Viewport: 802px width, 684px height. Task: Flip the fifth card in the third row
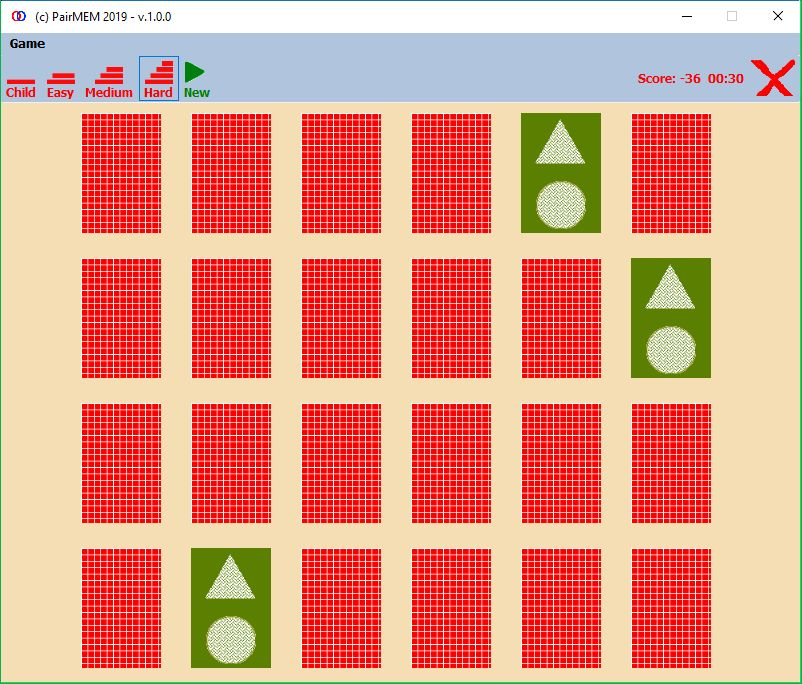coord(561,463)
